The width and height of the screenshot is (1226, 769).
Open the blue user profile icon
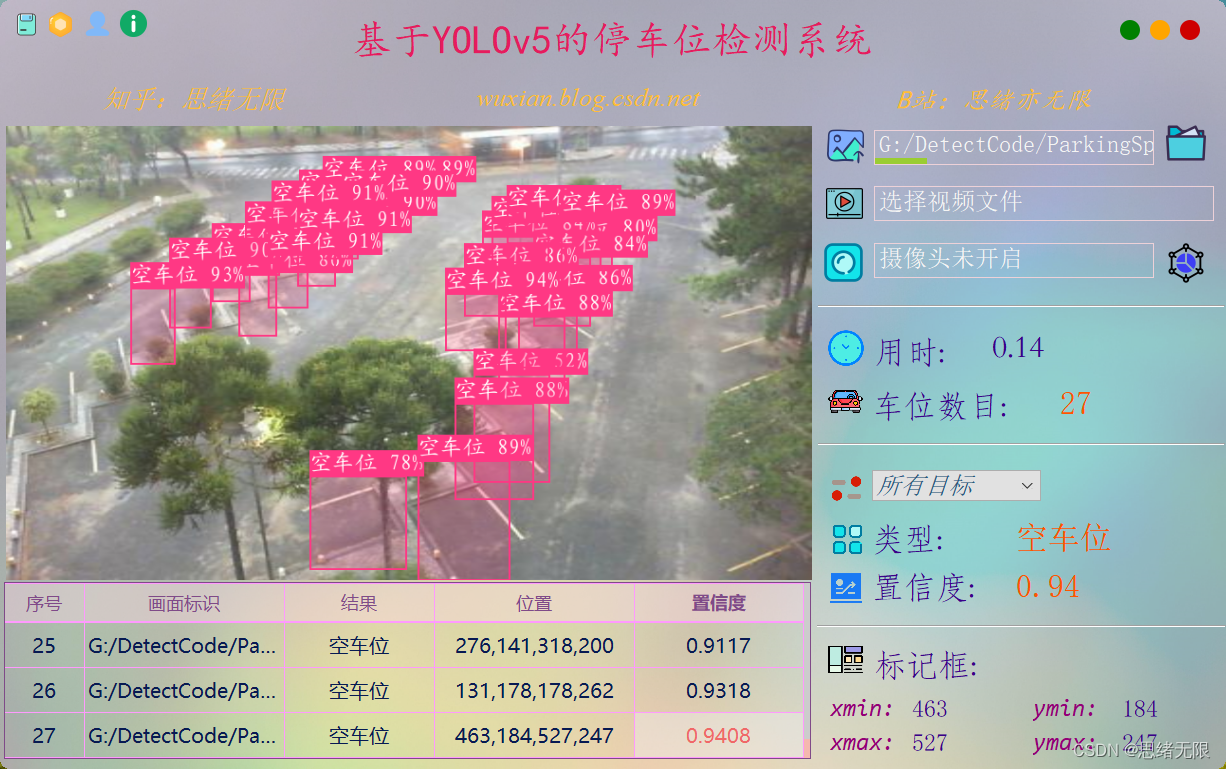coord(97,24)
